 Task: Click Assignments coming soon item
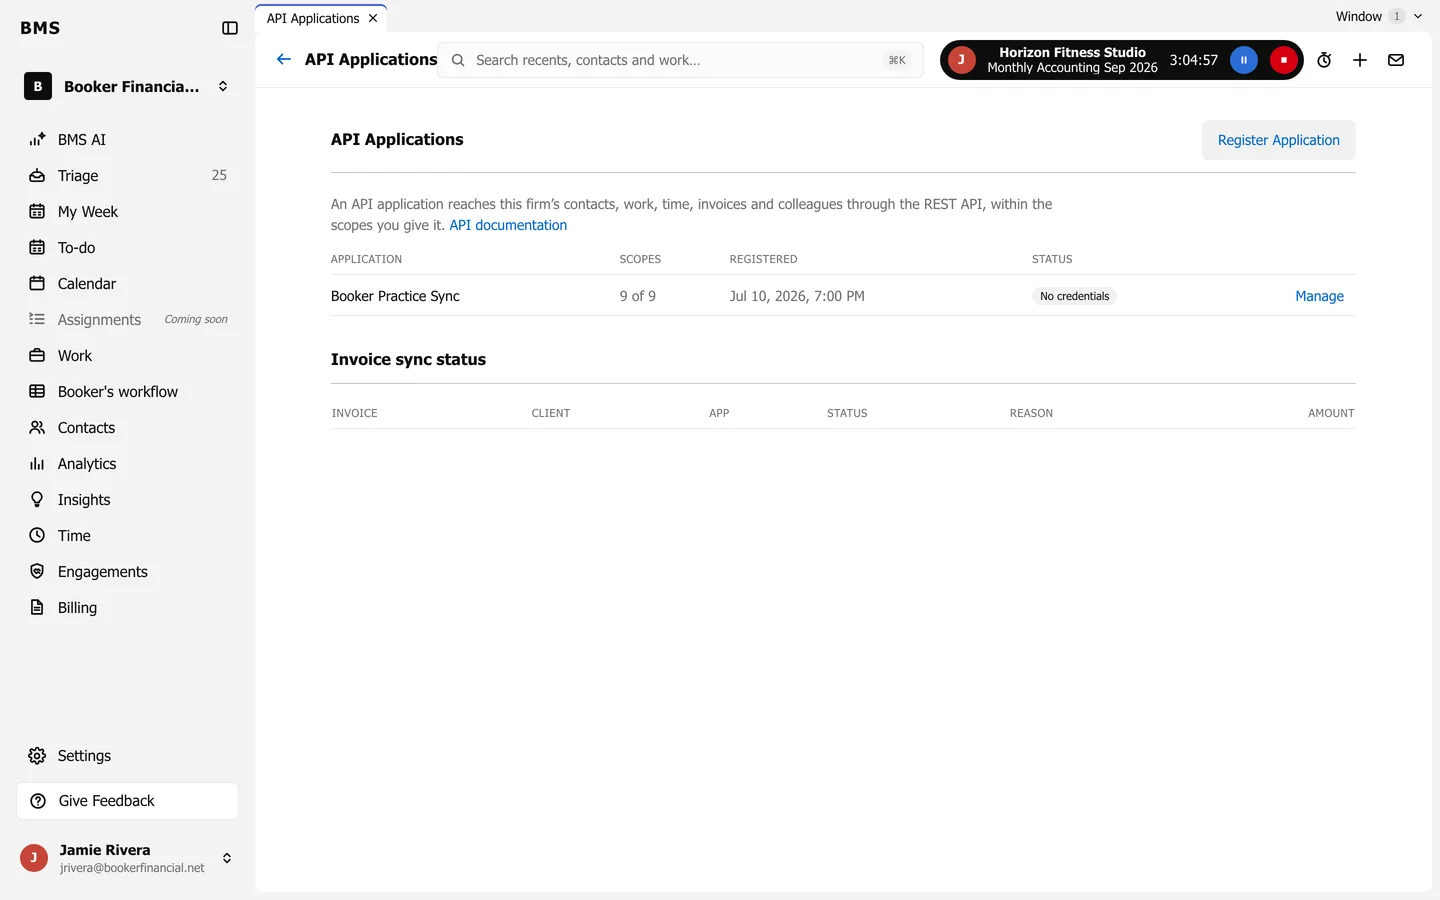pyautogui.click(x=127, y=320)
